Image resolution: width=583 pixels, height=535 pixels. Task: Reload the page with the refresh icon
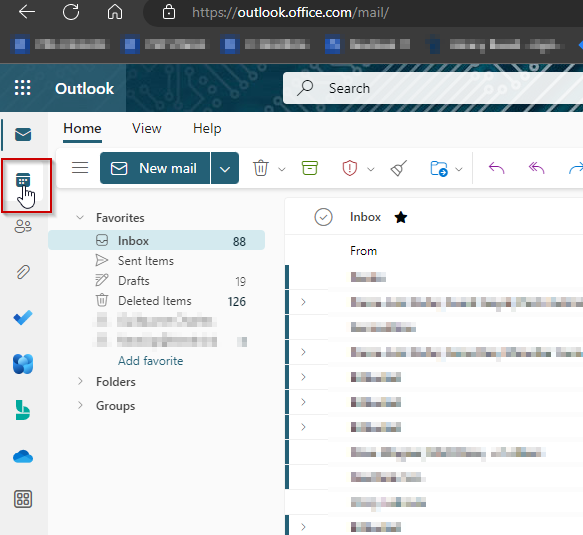click(71, 12)
